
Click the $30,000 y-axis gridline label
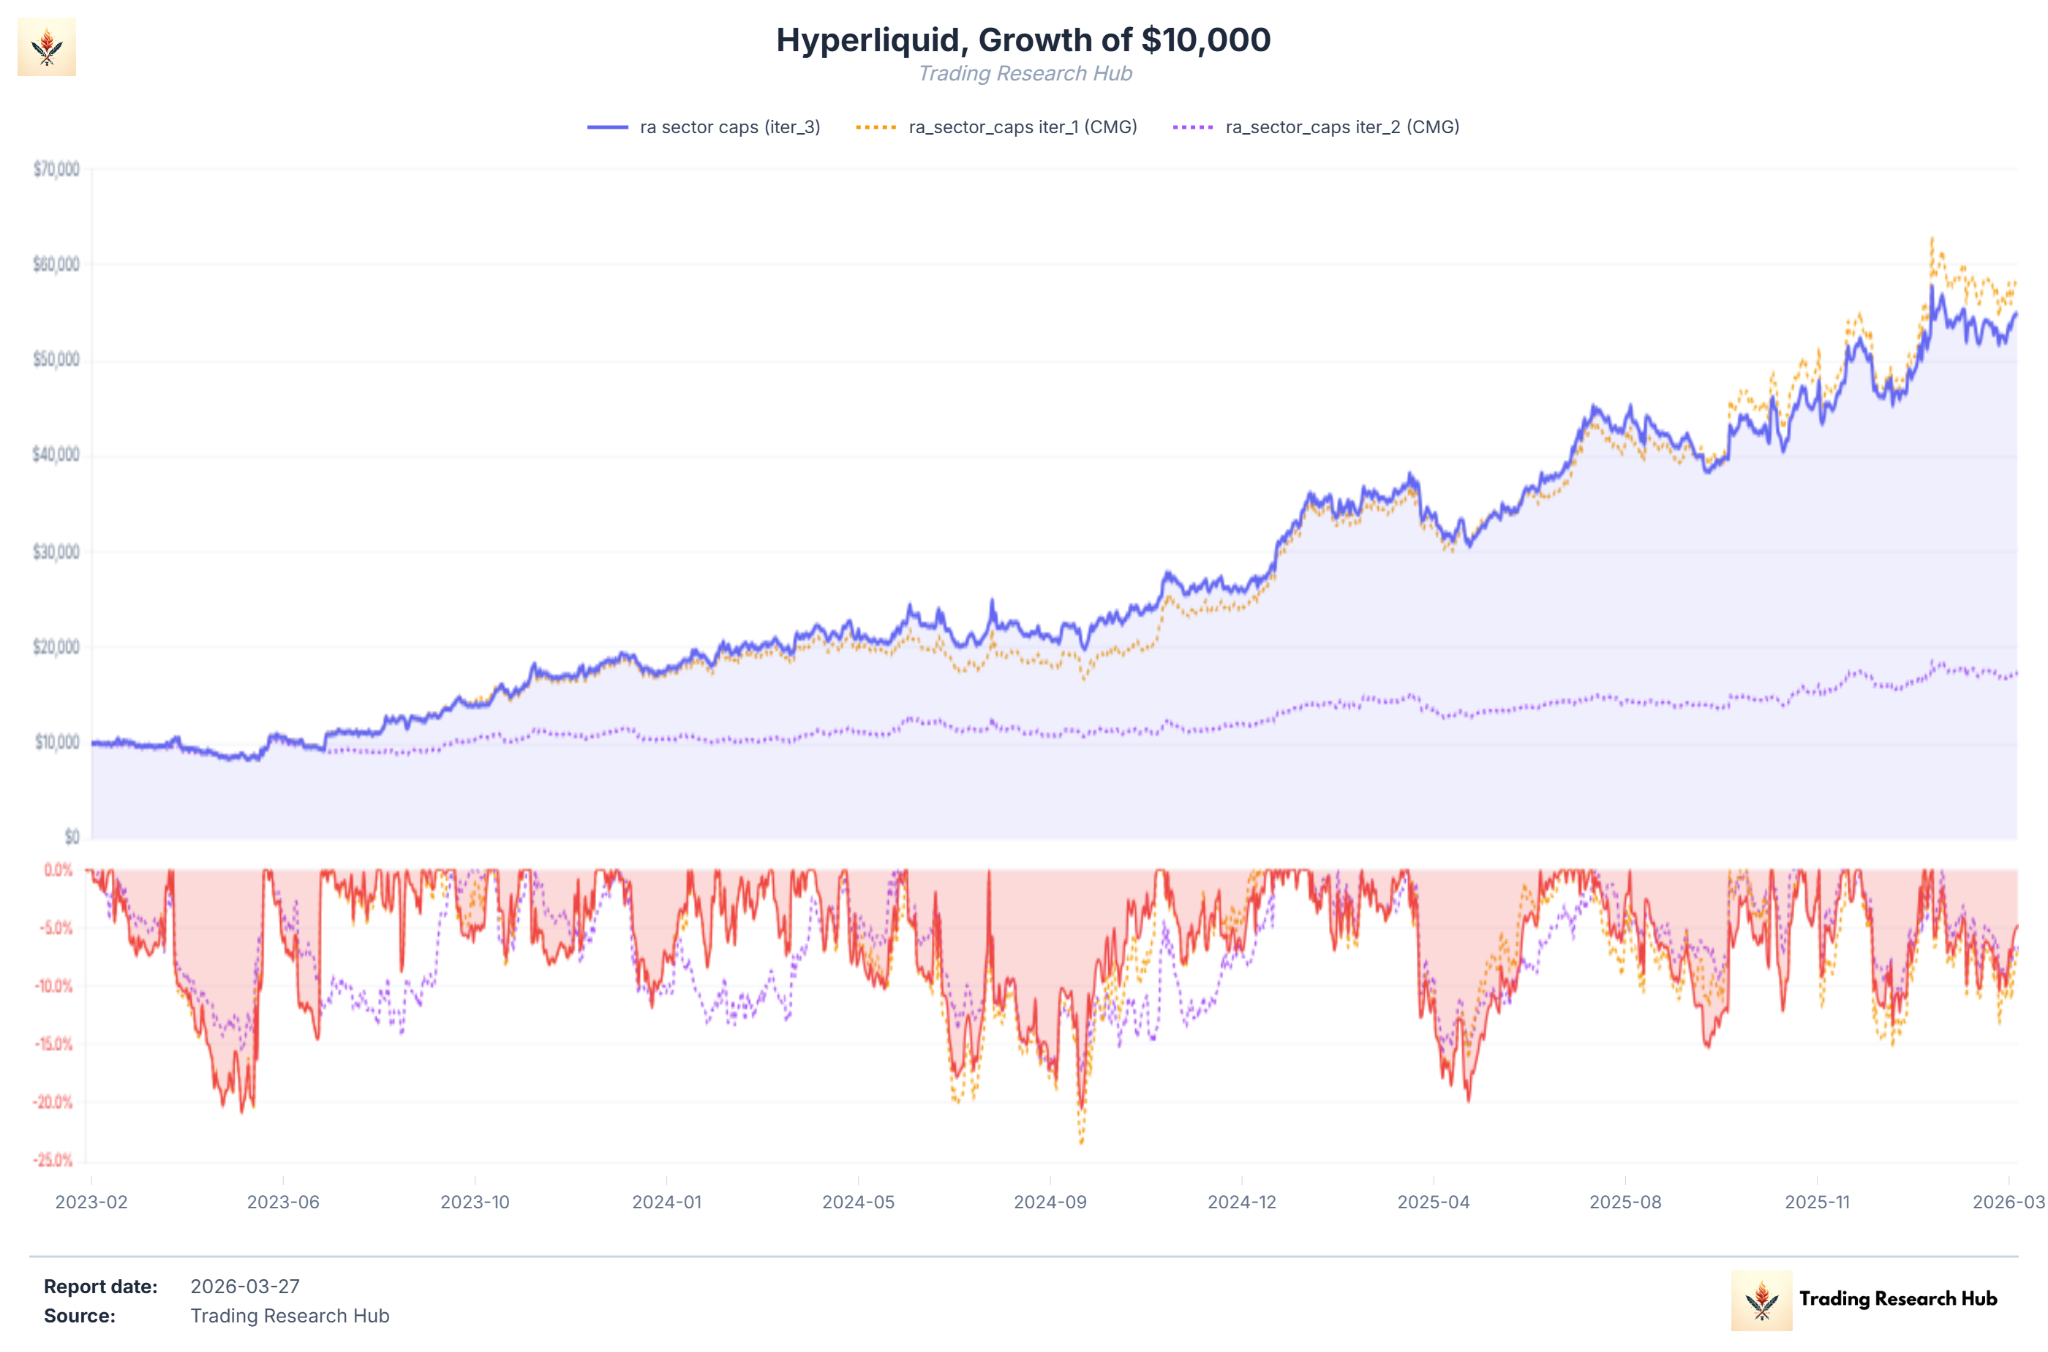pyautogui.click(x=56, y=551)
